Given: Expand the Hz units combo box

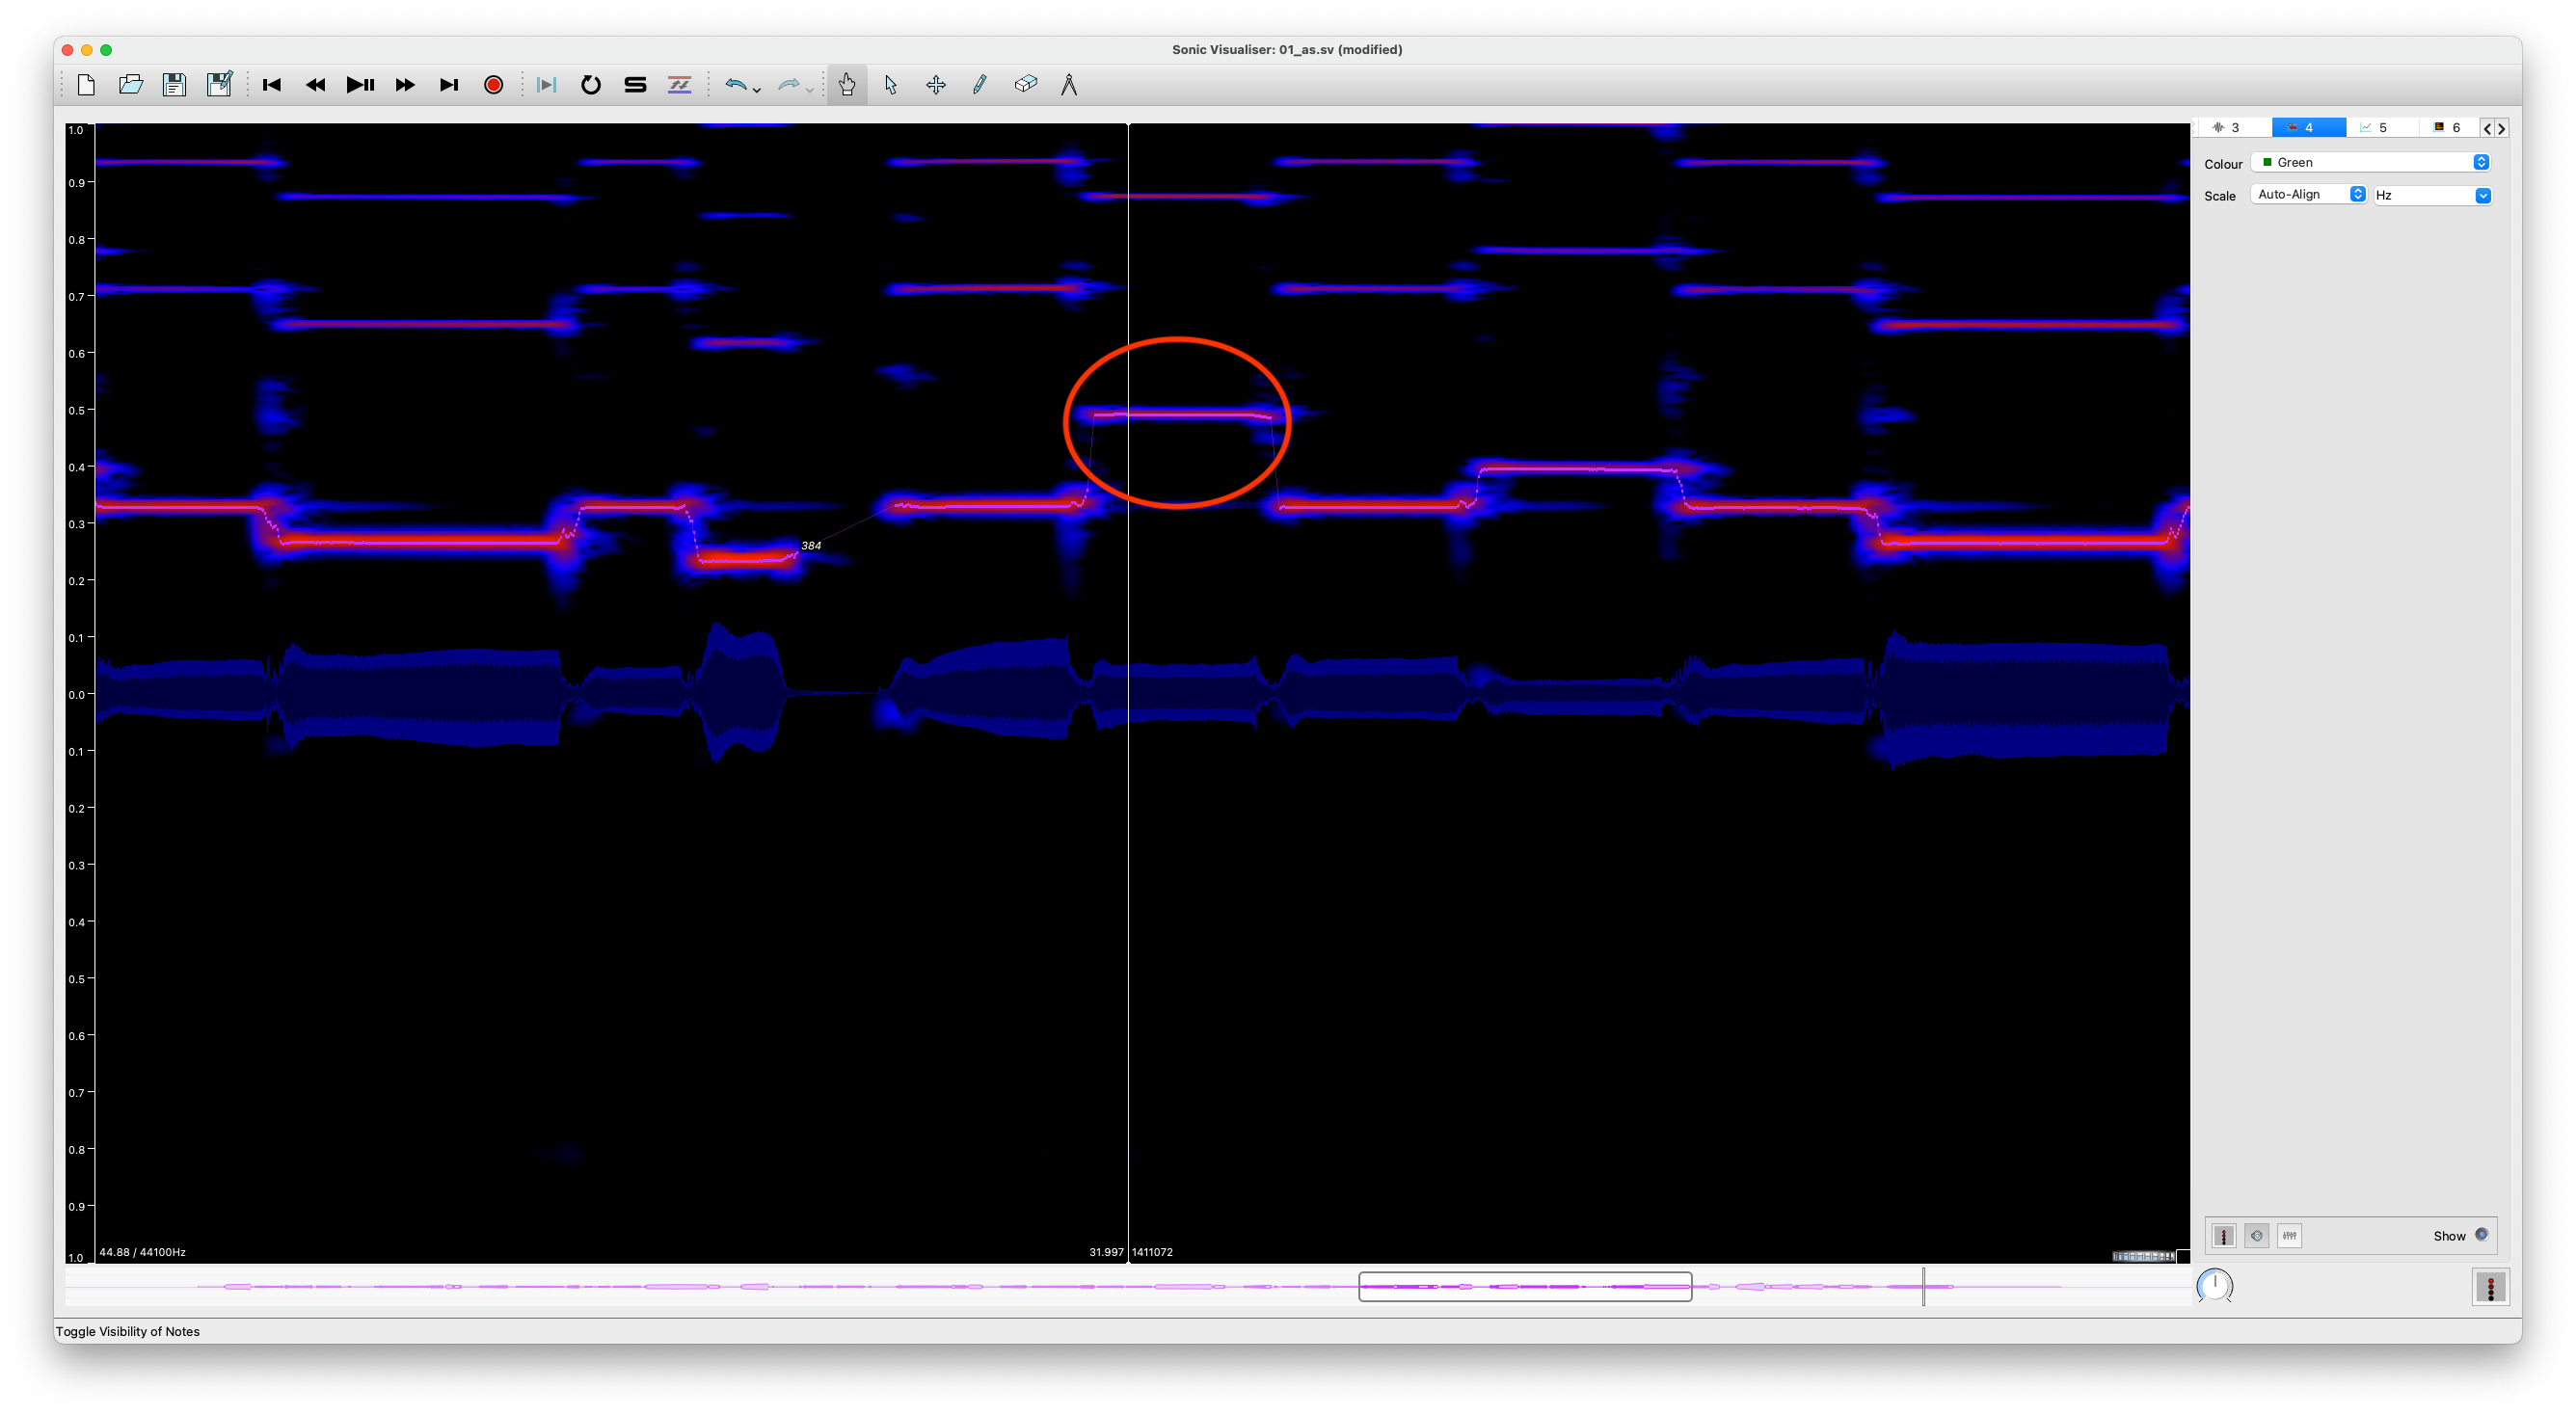Looking at the screenshot, I should tap(2431, 195).
